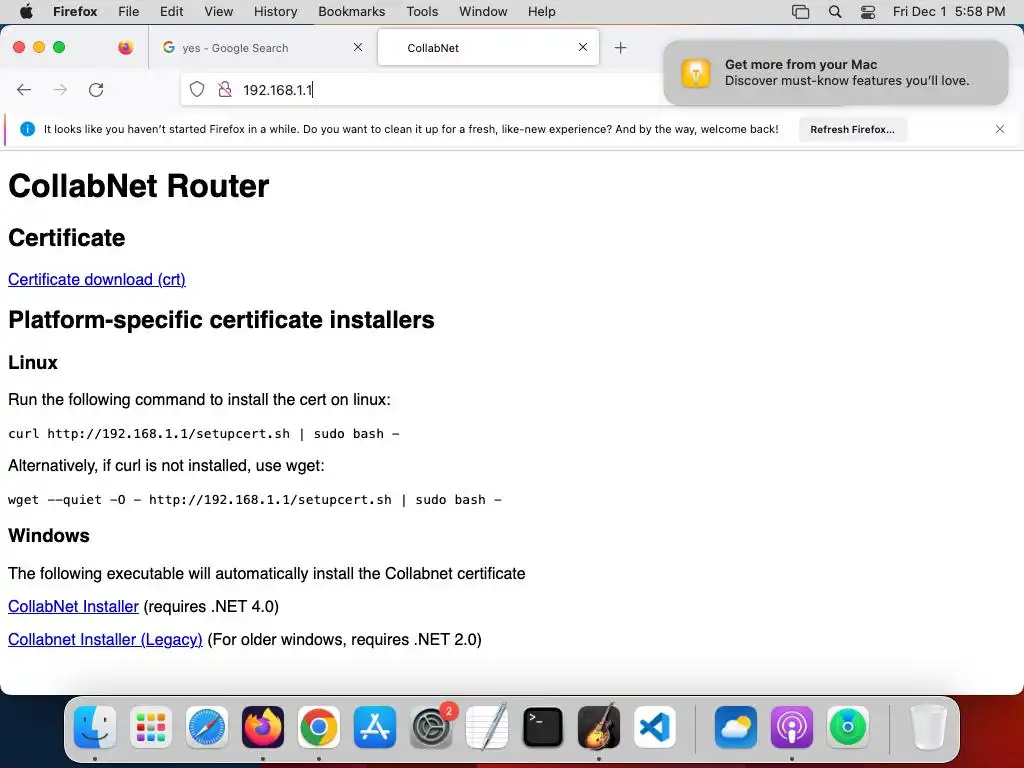Open the History menu
Image resolution: width=1024 pixels, height=768 pixels.
click(276, 11)
